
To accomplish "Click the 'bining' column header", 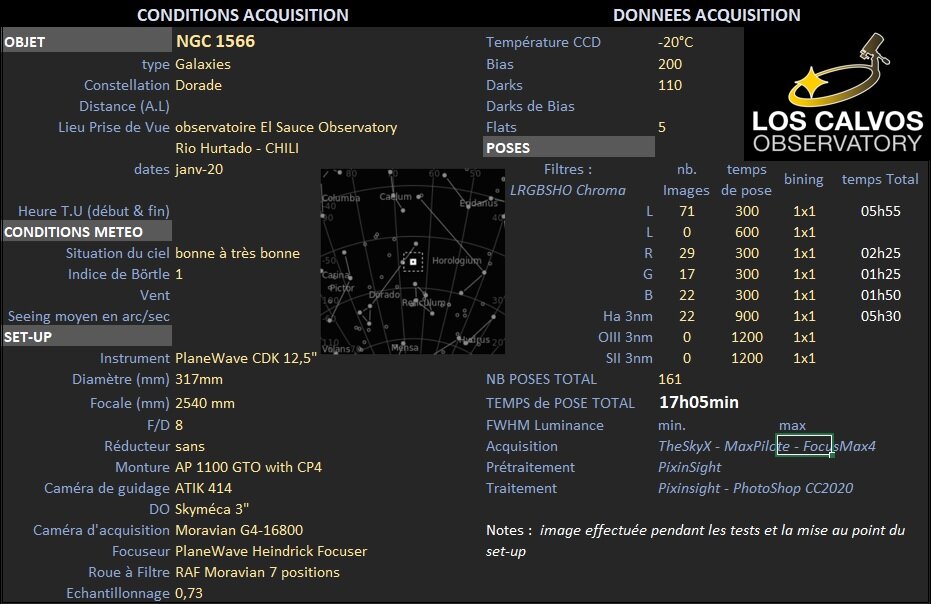I will pyautogui.click(x=803, y=179).
